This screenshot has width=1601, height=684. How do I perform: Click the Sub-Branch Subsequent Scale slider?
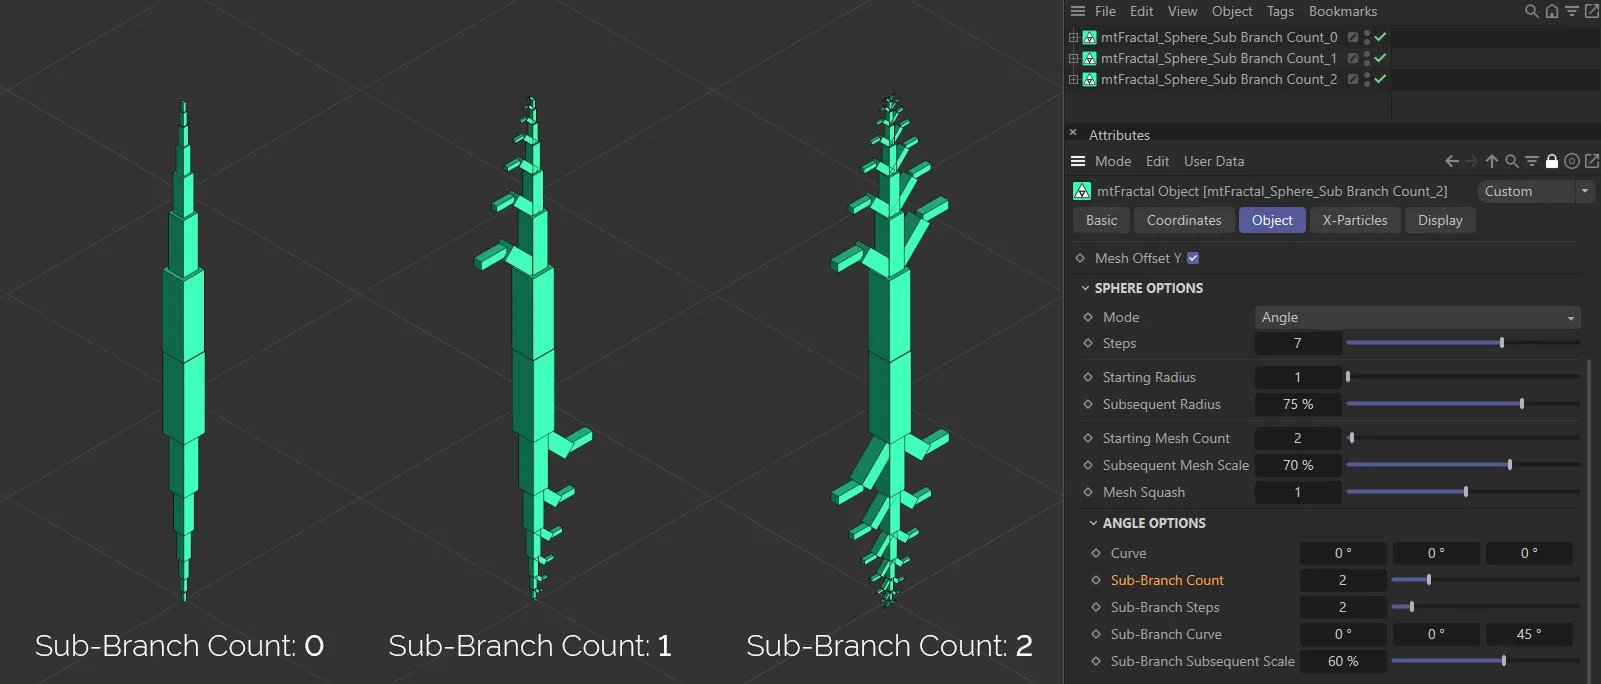pos(1485,661)
